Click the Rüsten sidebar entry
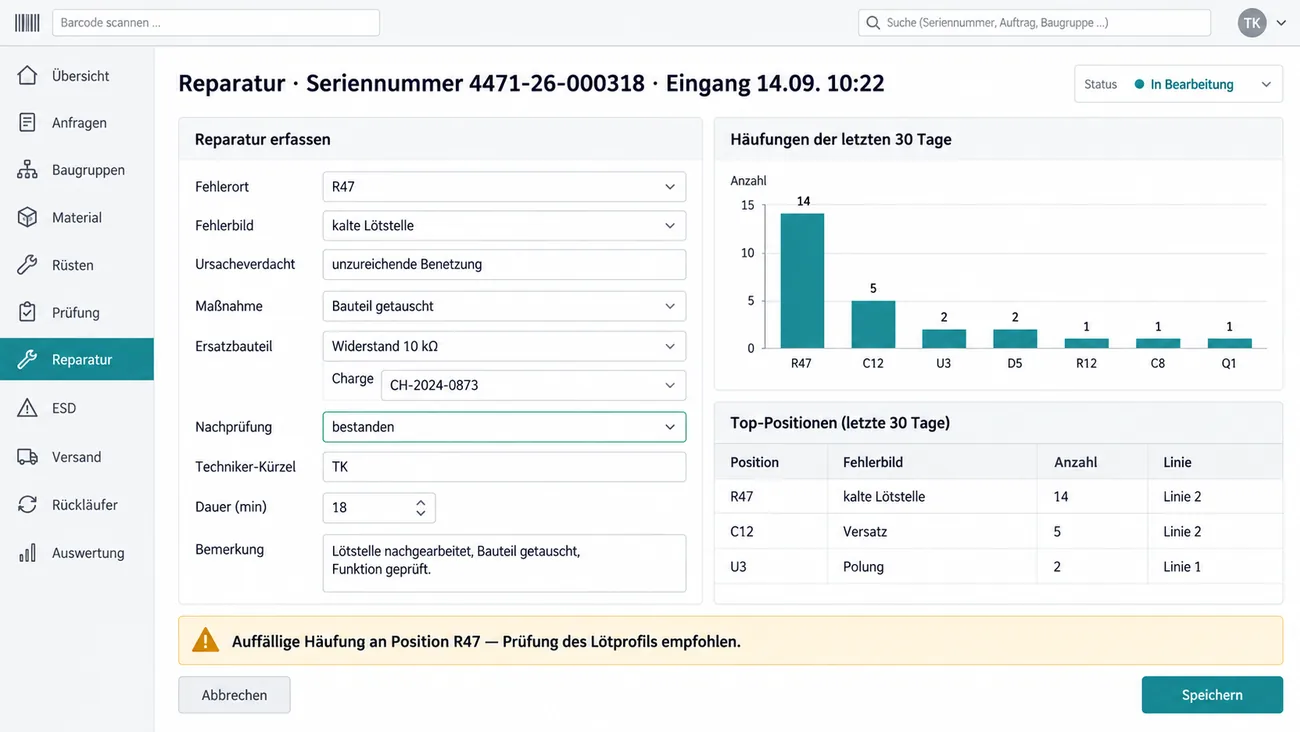The height and width of the screenshot is (732, 1300). click(x=77, y=265)
